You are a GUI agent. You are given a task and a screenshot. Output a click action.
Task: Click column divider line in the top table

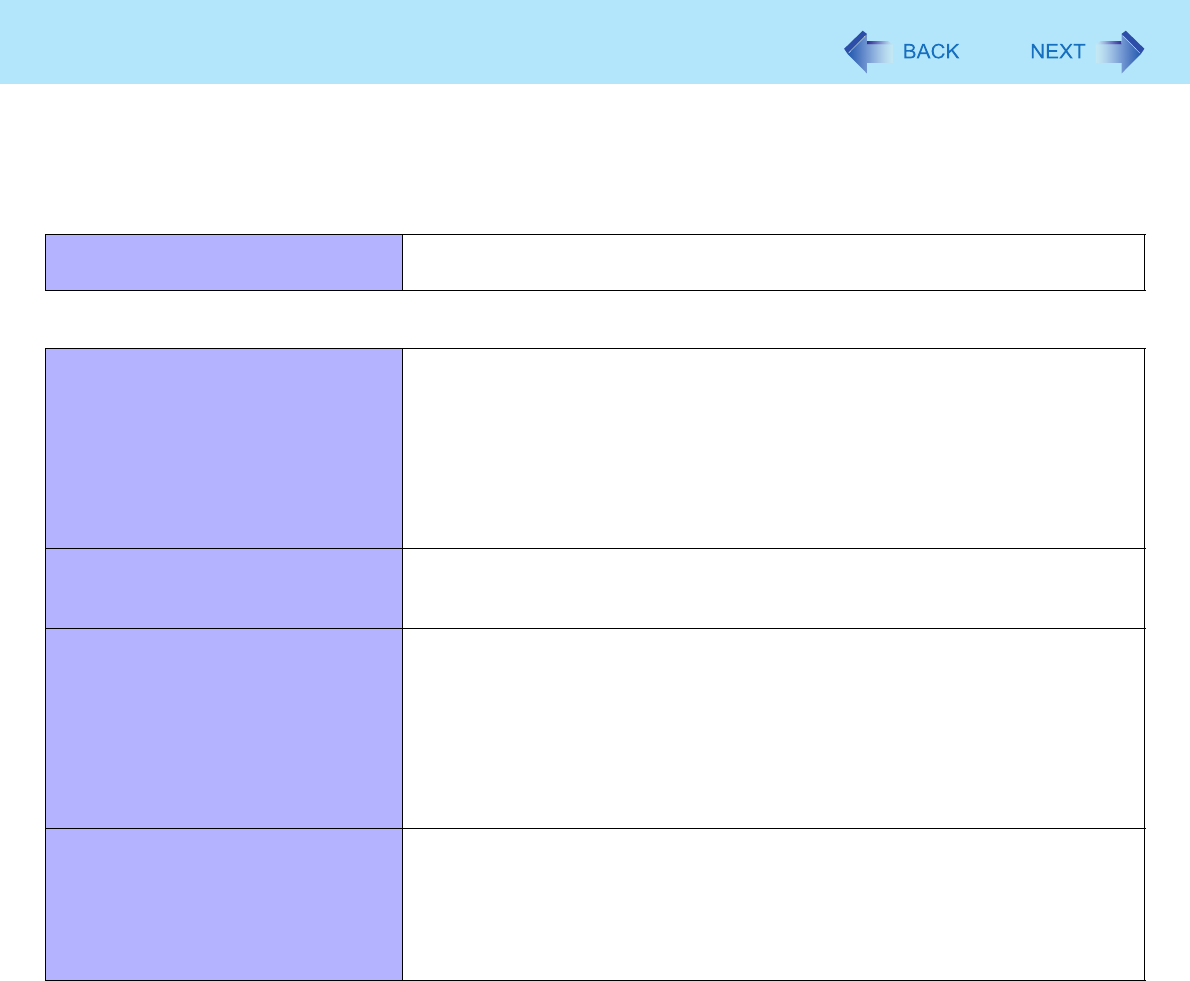(402, 263)
